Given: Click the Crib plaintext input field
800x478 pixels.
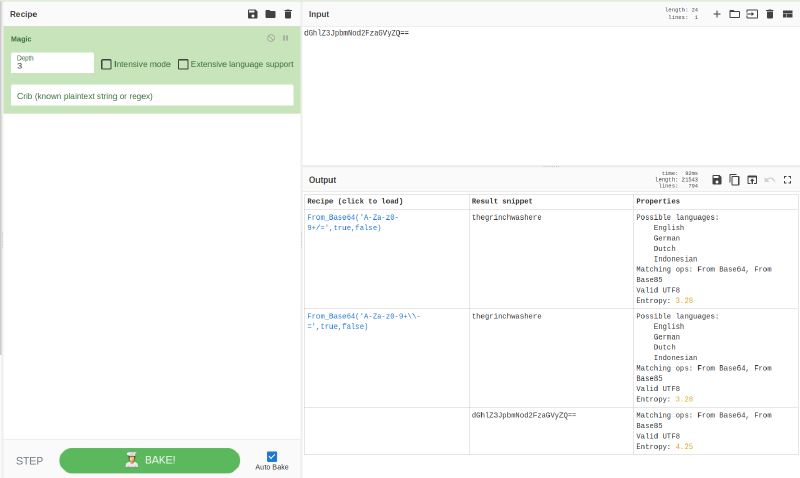Looking at the screenshot, I should pos(152,95).
